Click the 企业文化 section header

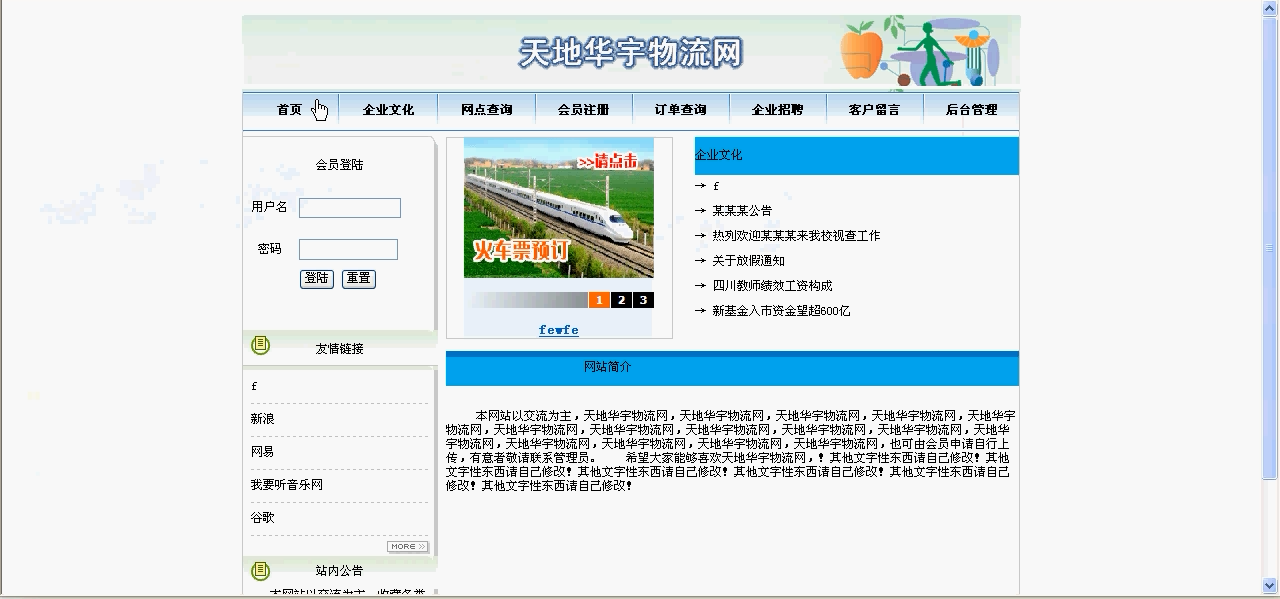(857, 156)
